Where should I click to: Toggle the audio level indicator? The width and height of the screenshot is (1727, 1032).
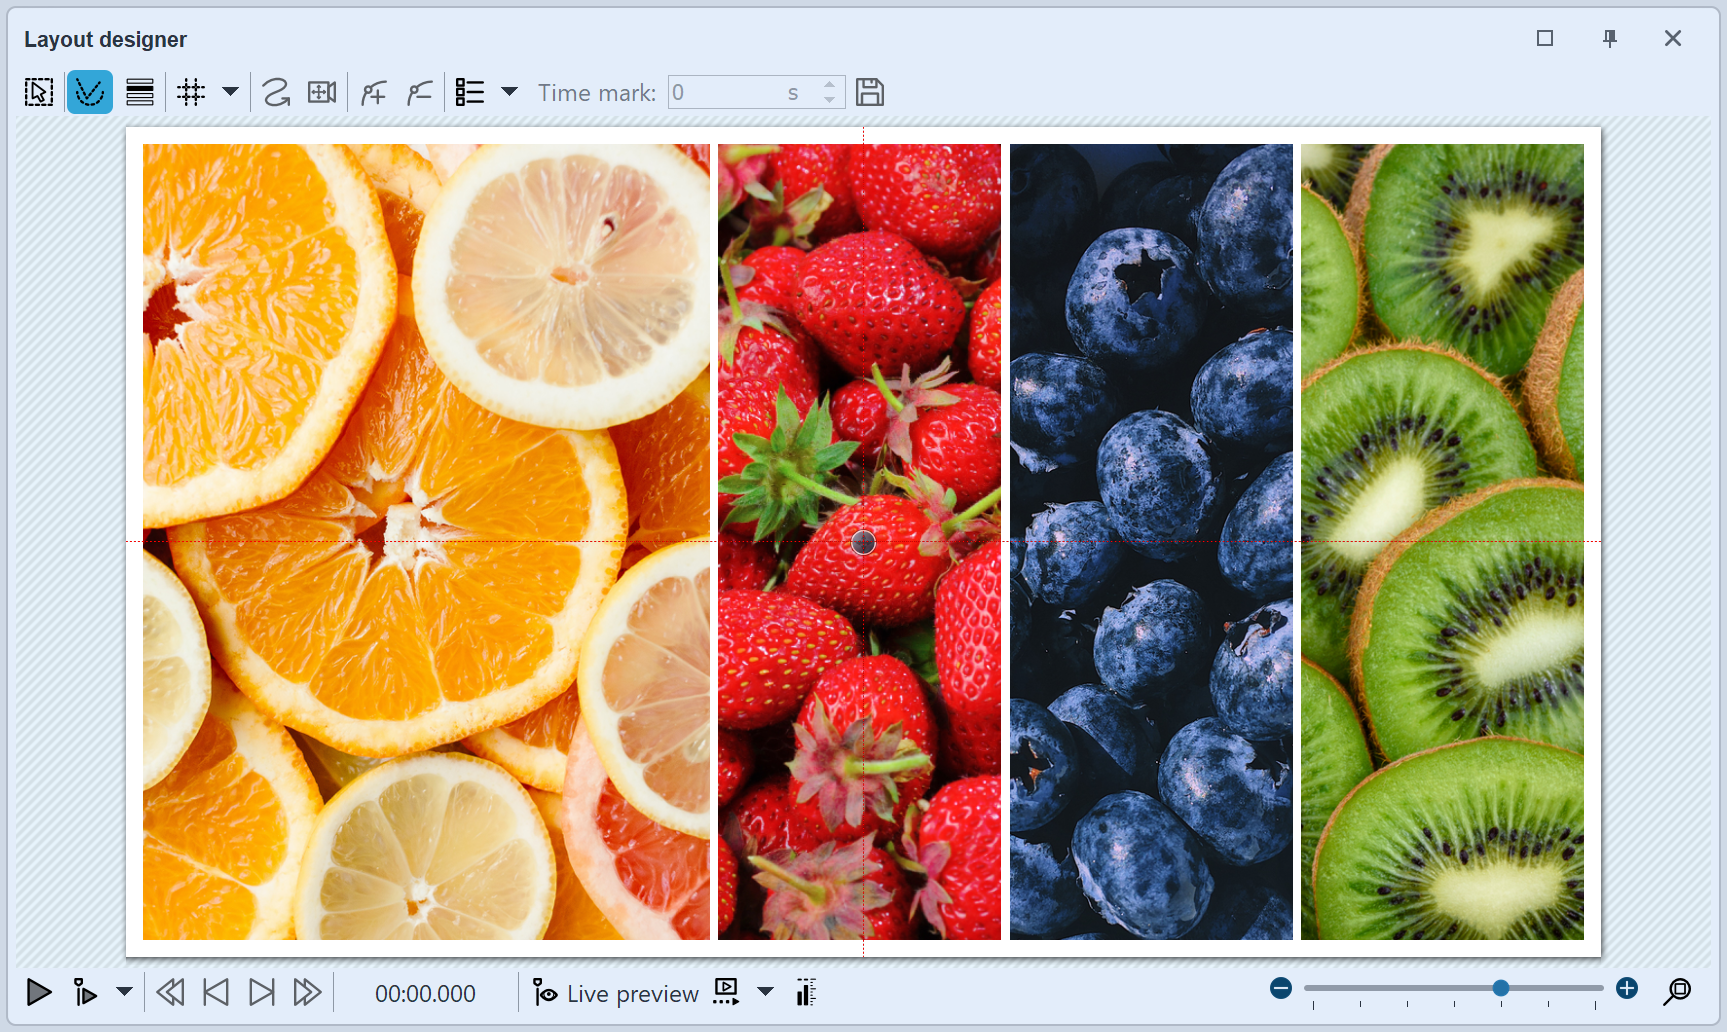(805, 993)
